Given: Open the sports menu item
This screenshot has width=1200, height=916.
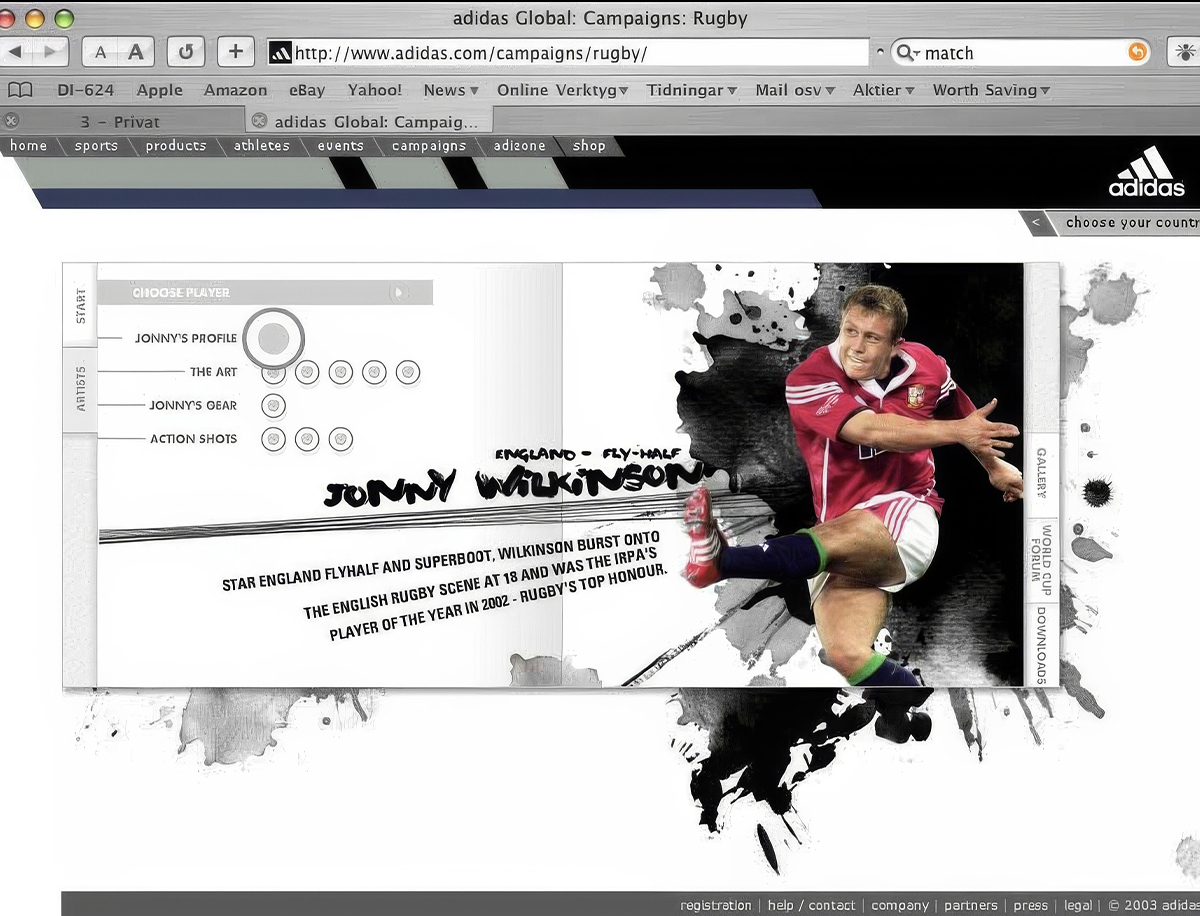Looking at the screenshot, I should [96, 146].
